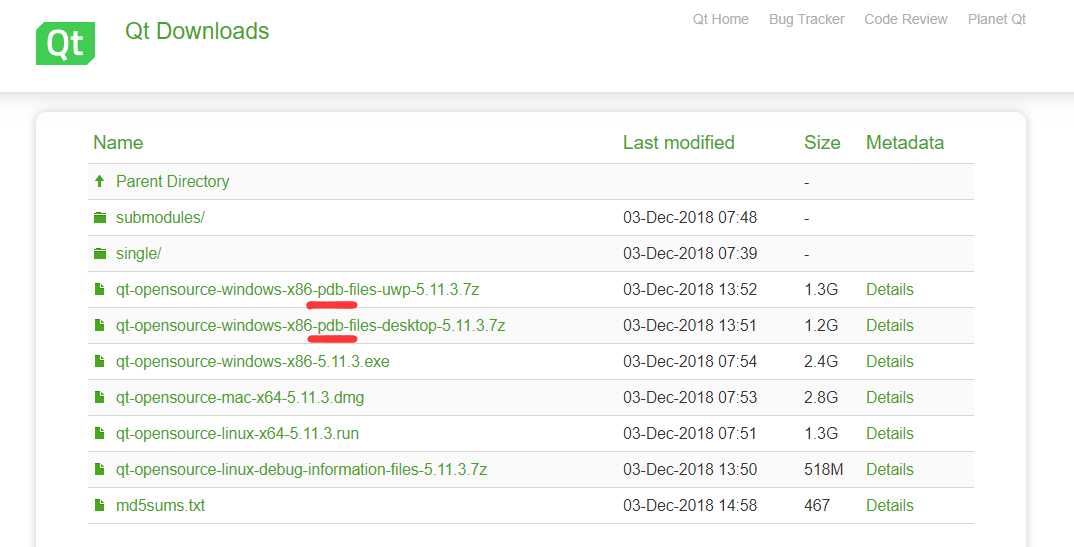Click file icon for windows-x86 exe
This screenshot has width=1074, height=547.
[100, 361]
